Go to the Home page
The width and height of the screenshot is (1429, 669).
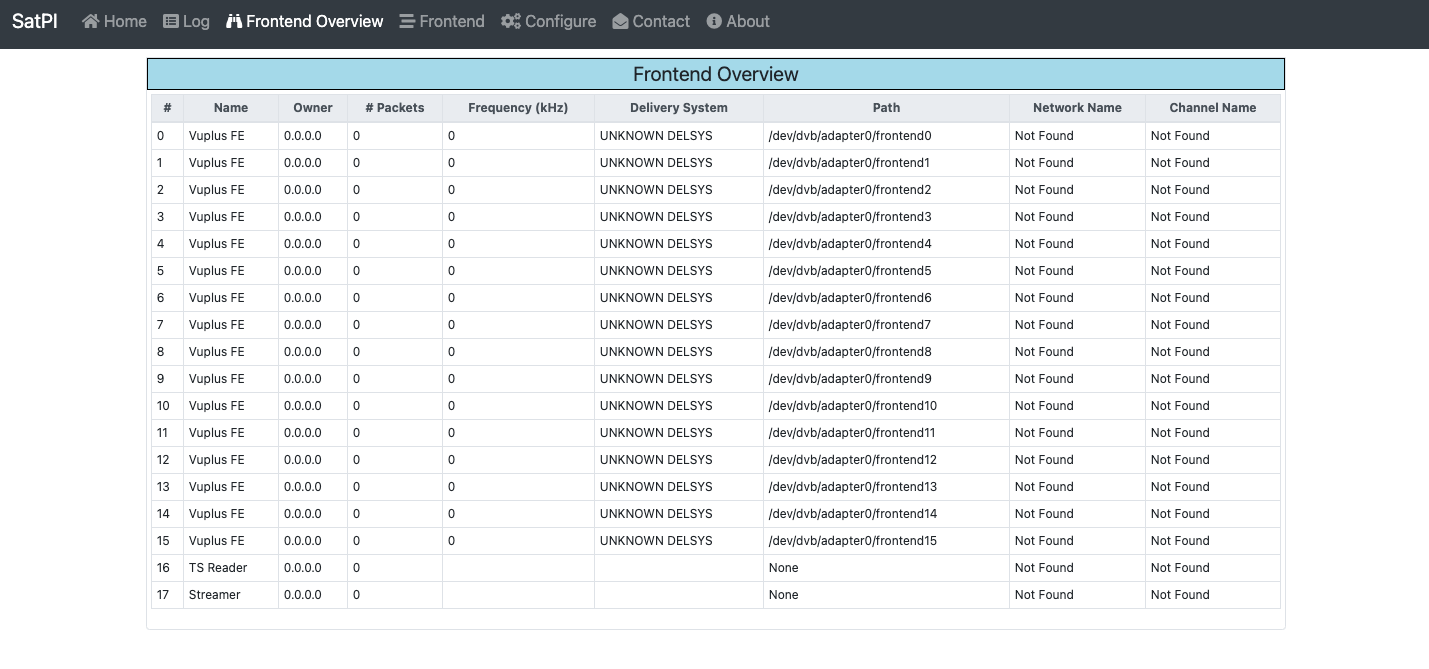pos(125,21)
